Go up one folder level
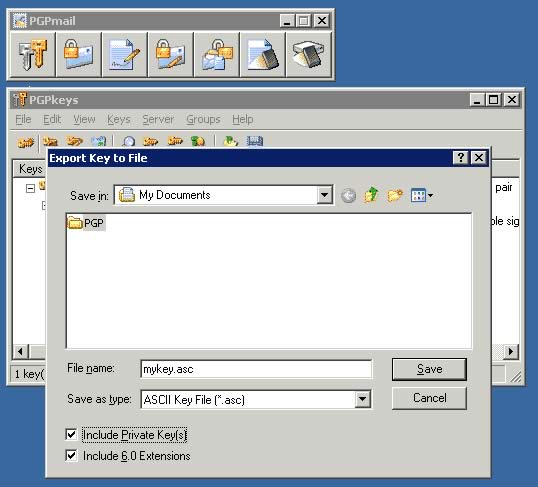Screen dimensions: 538x487 click(372, 196)
